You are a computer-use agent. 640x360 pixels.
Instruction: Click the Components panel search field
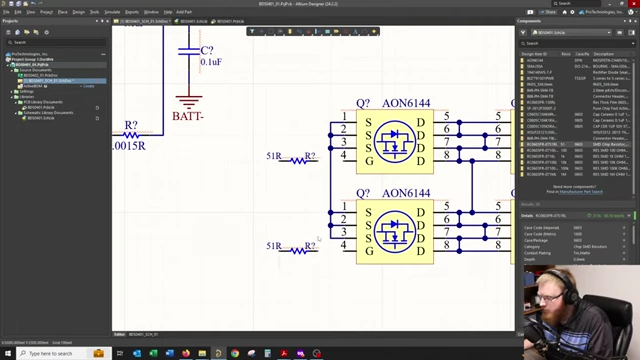coord(577,43)
